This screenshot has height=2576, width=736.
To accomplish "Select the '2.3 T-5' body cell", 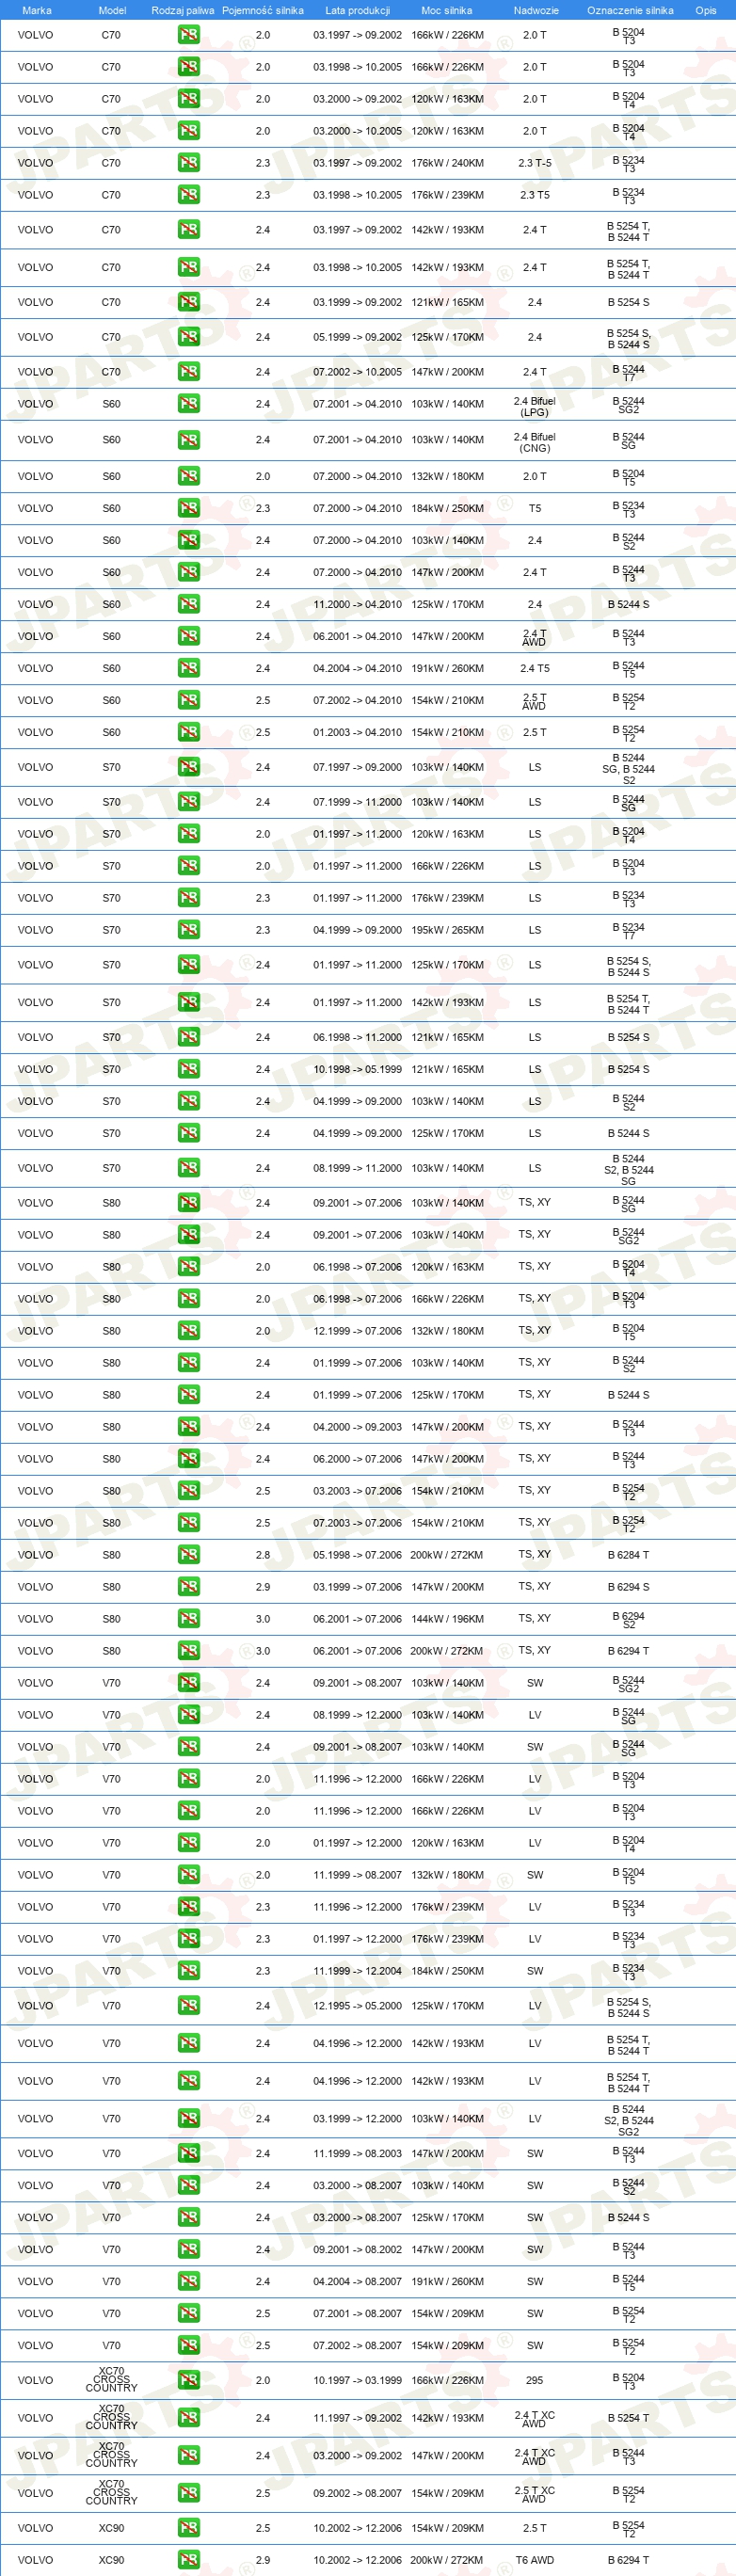I will point(535,163).
